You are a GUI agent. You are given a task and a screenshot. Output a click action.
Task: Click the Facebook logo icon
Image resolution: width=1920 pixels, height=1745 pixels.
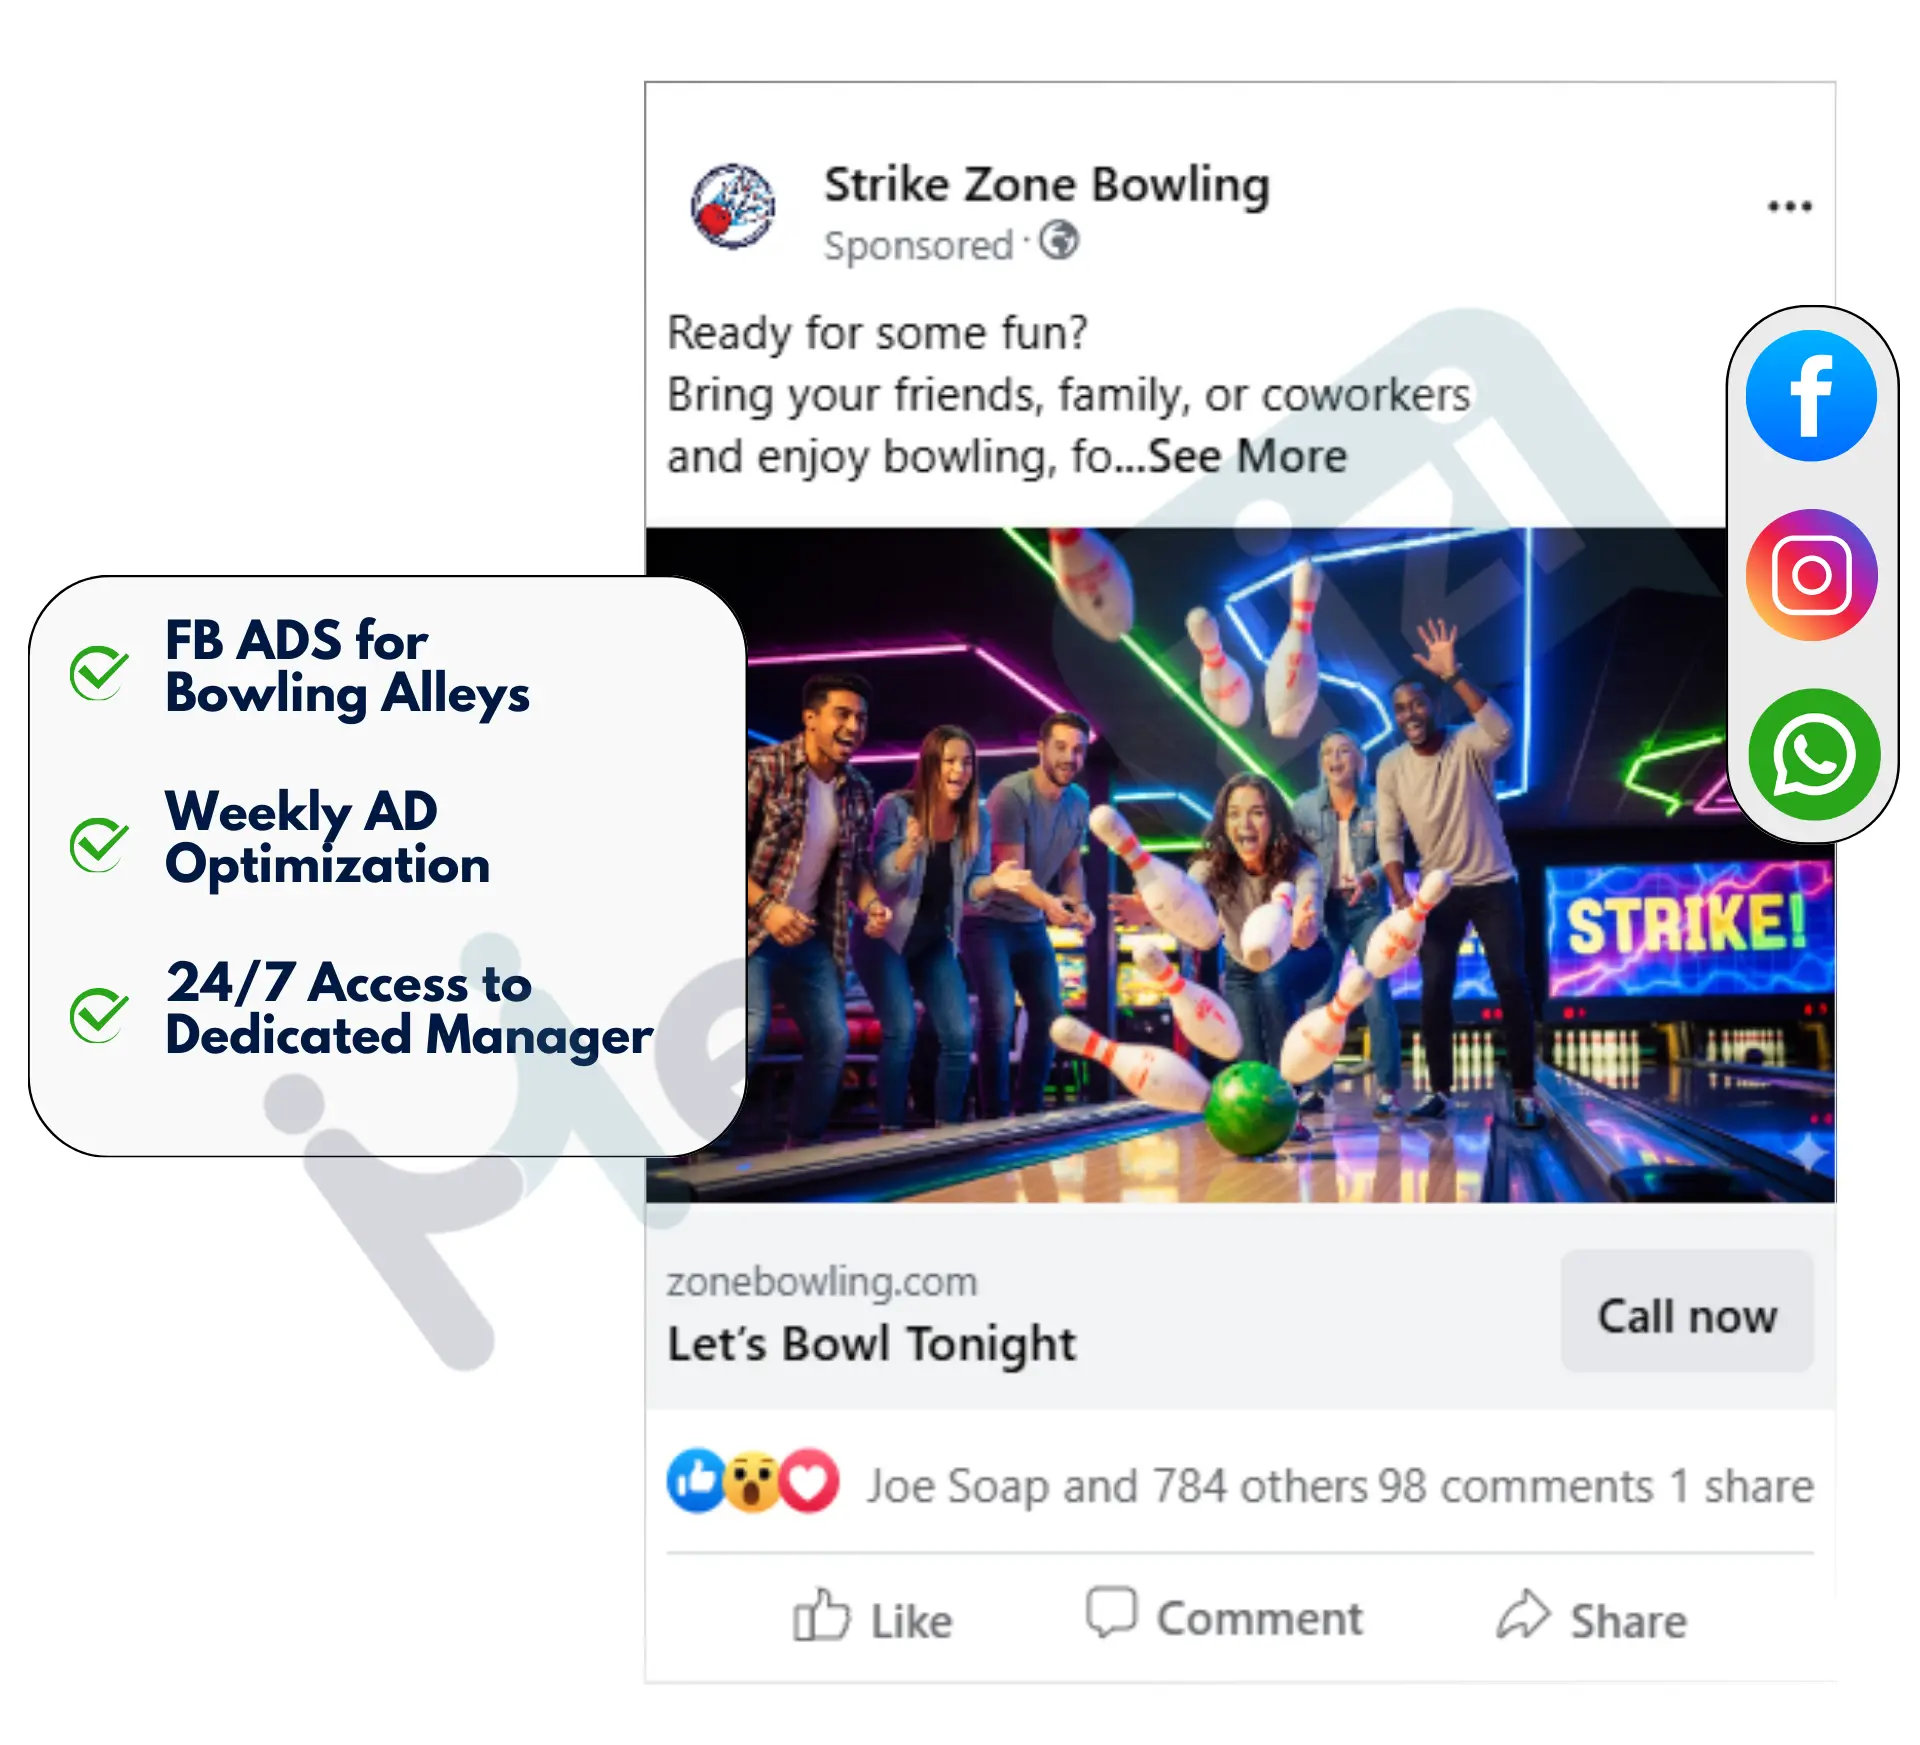click(1811, 396)
